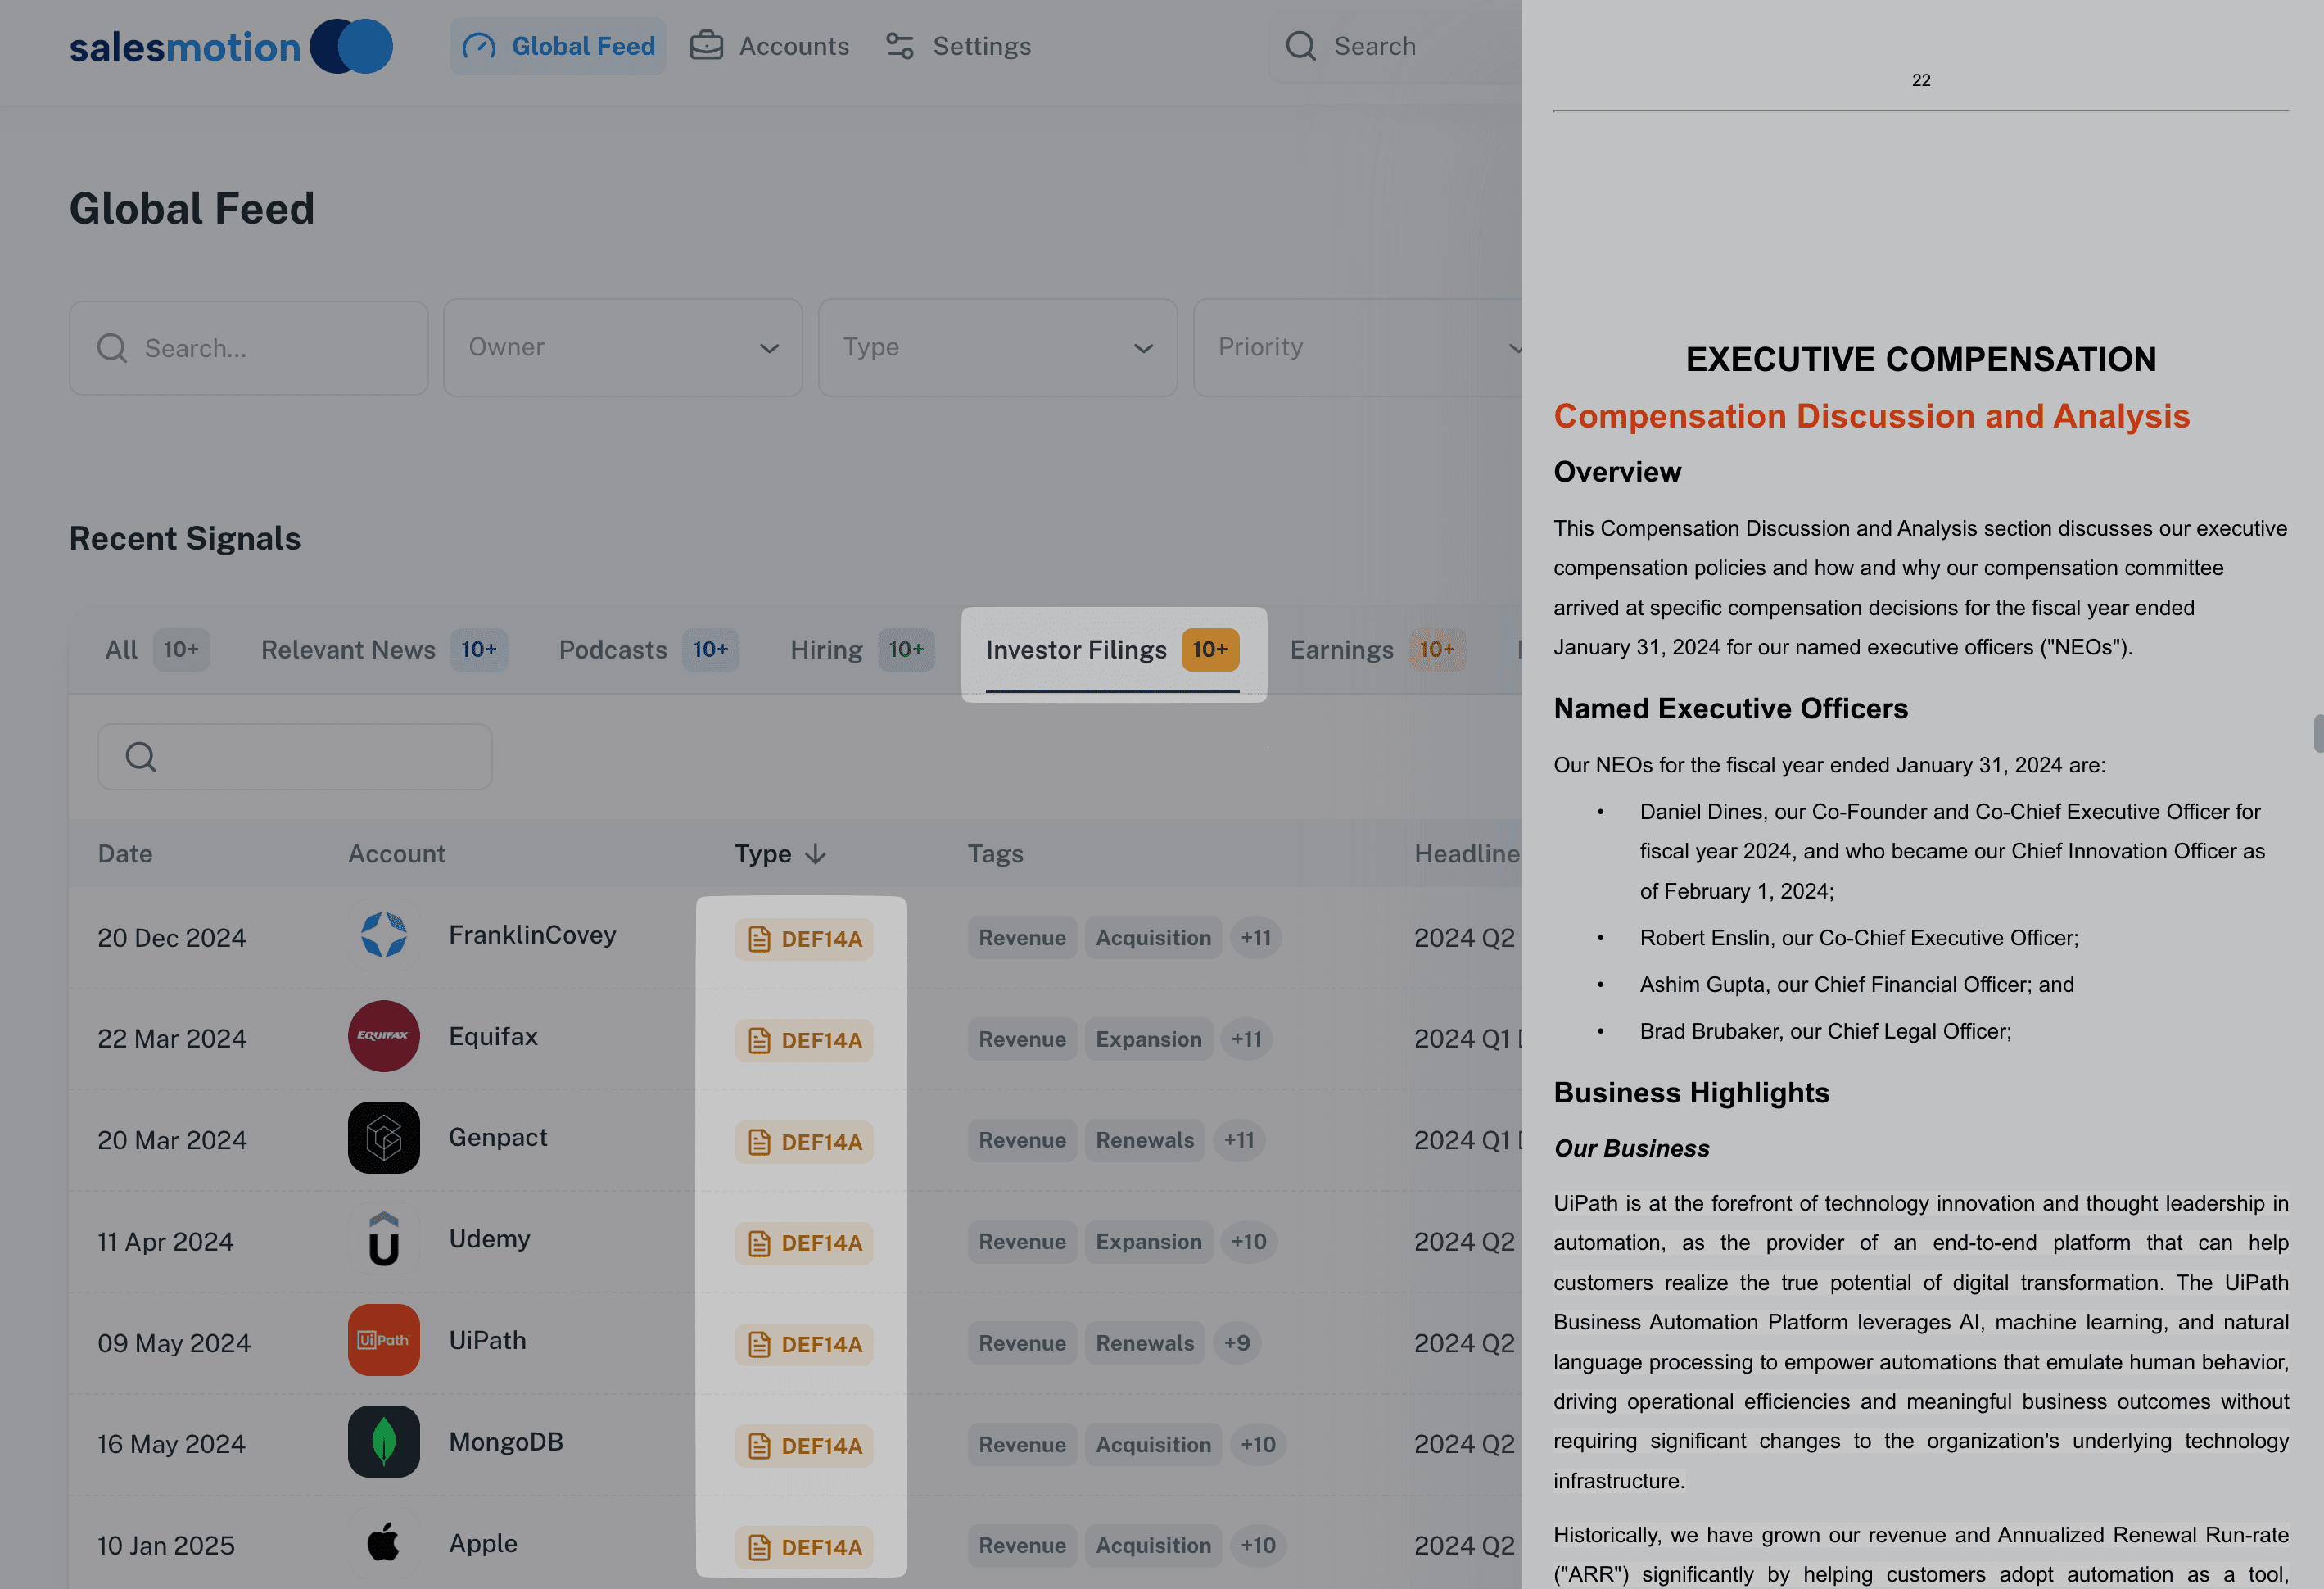Open the DEF14A filing for UiPath

[804, 1344]
